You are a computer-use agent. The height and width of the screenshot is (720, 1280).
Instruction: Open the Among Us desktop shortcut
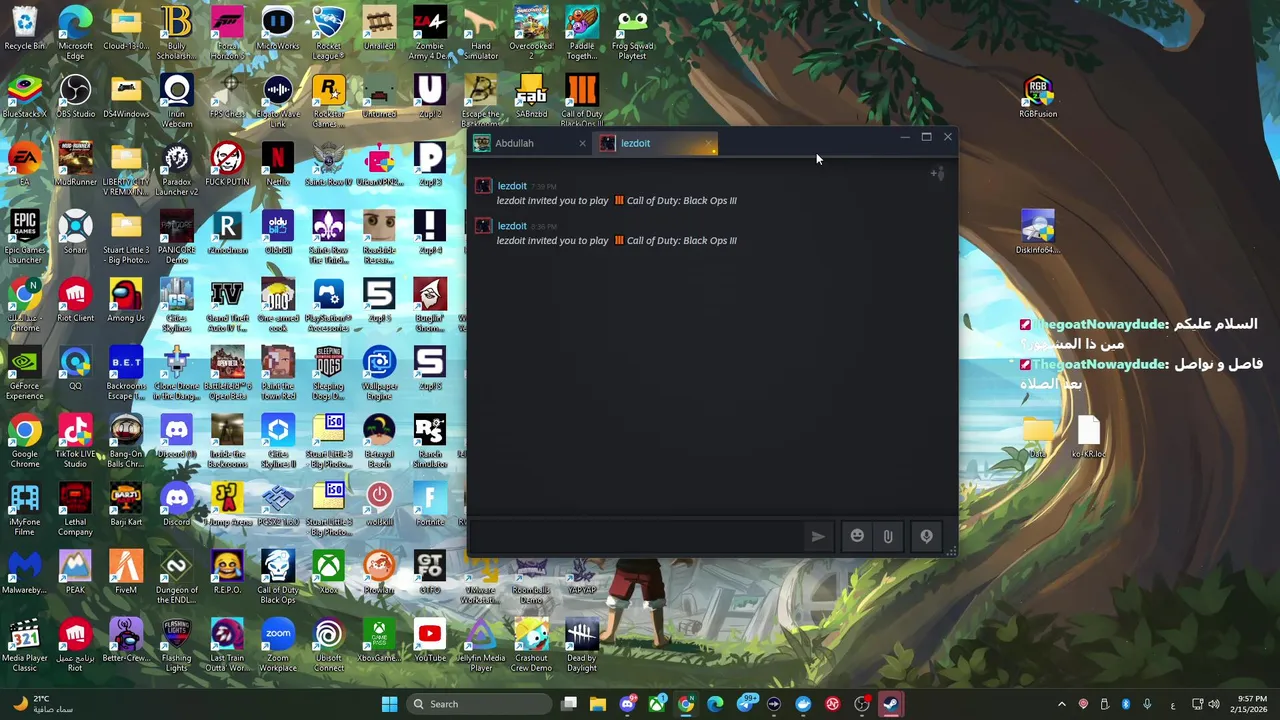pyautogui.click(x=126, y=302)
